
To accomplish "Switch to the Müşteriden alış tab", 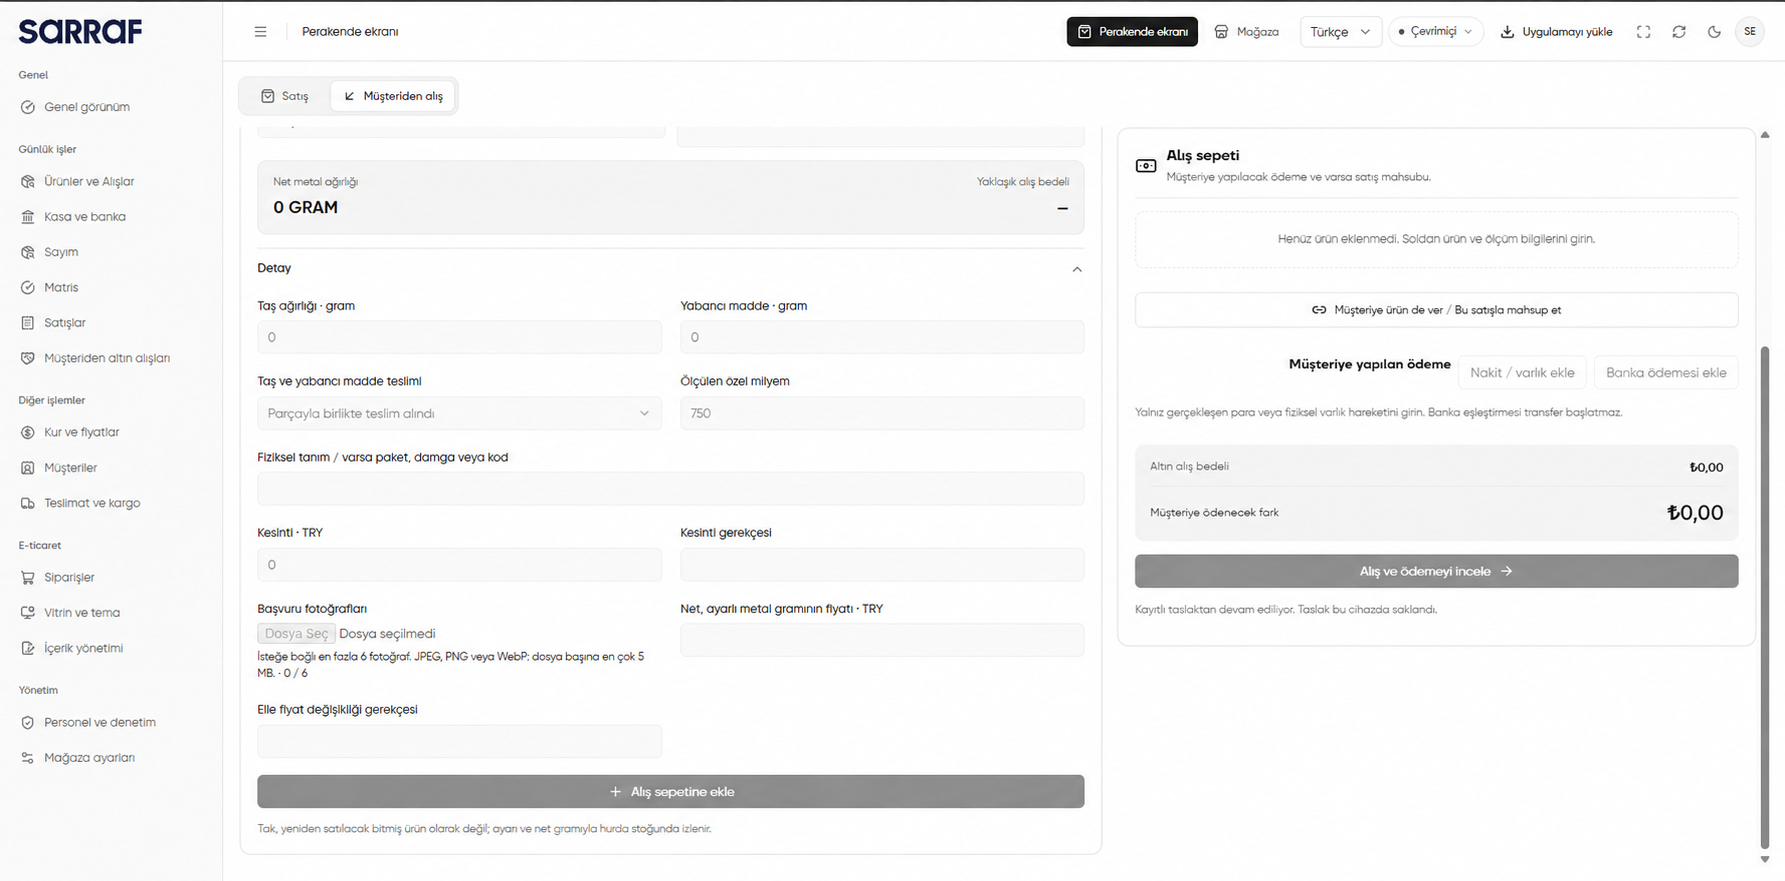I will pos(393,96).
